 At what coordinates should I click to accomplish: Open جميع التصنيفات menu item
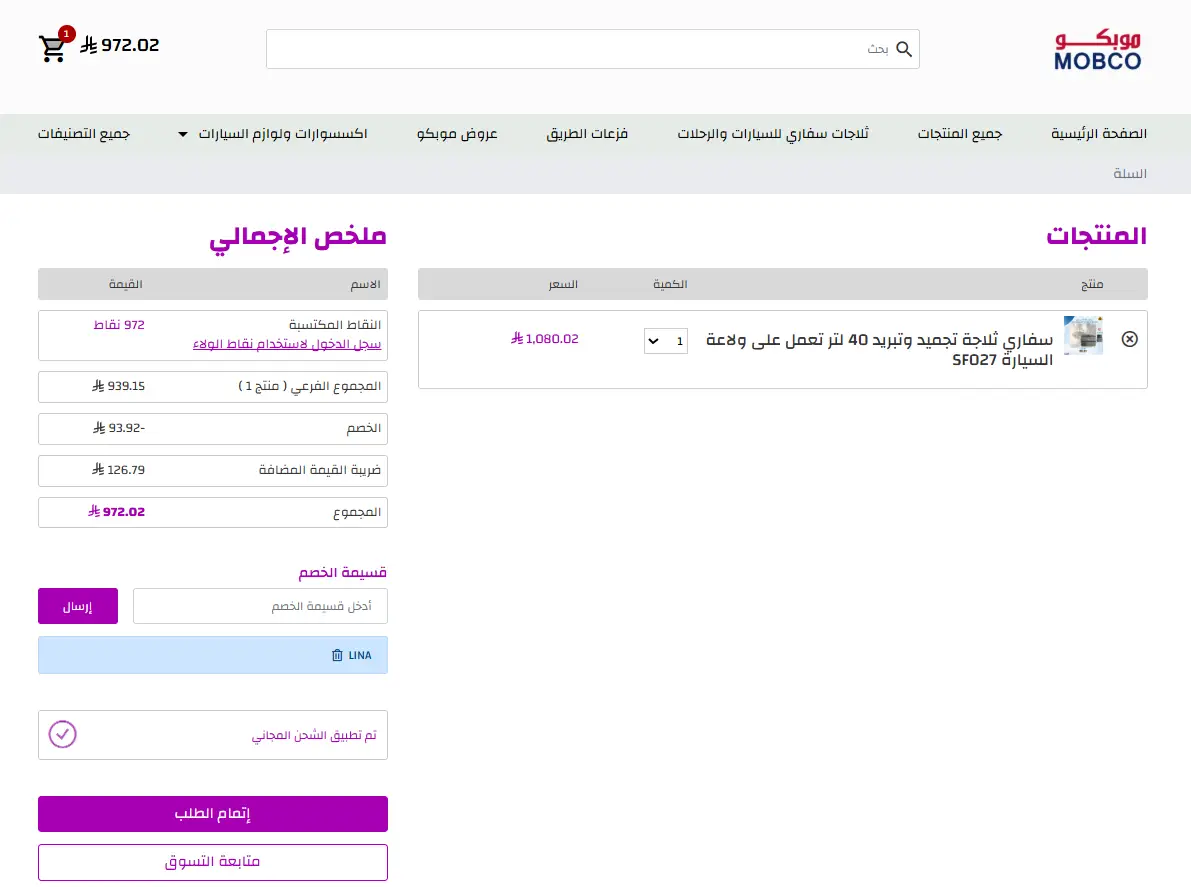point(84,134)
